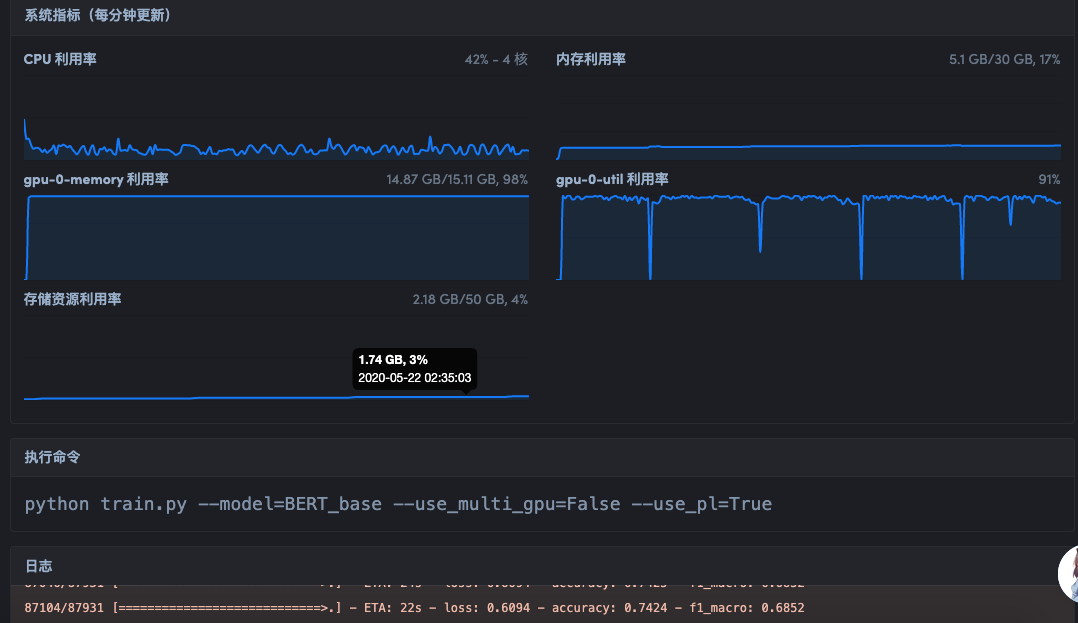
Task: Select the gpu-0-util 利用率 title
Action: [x=612, y=180]
